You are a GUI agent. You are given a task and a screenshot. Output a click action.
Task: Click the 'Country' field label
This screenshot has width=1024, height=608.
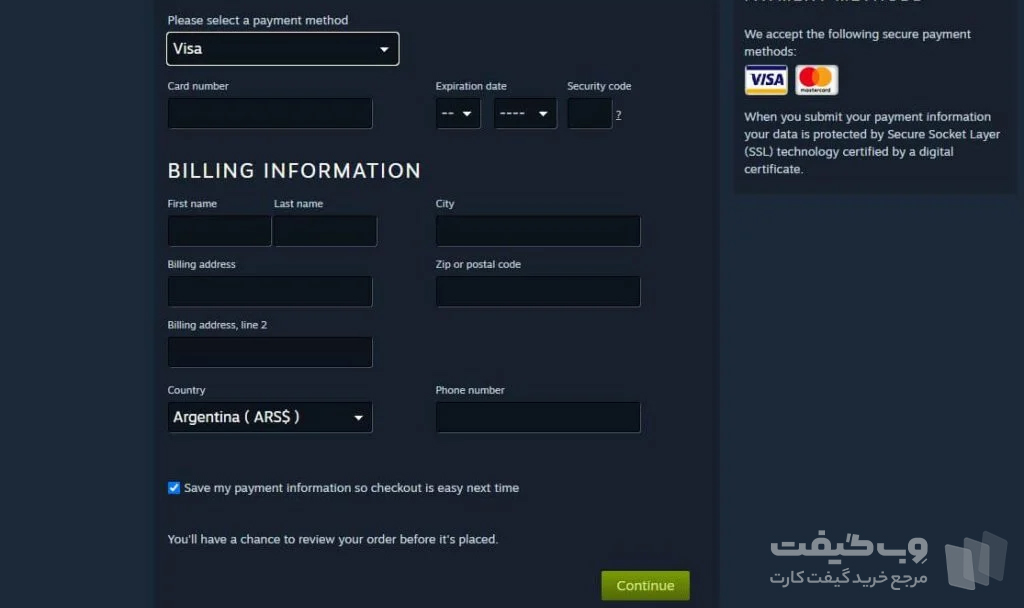(x=186, y=390)
